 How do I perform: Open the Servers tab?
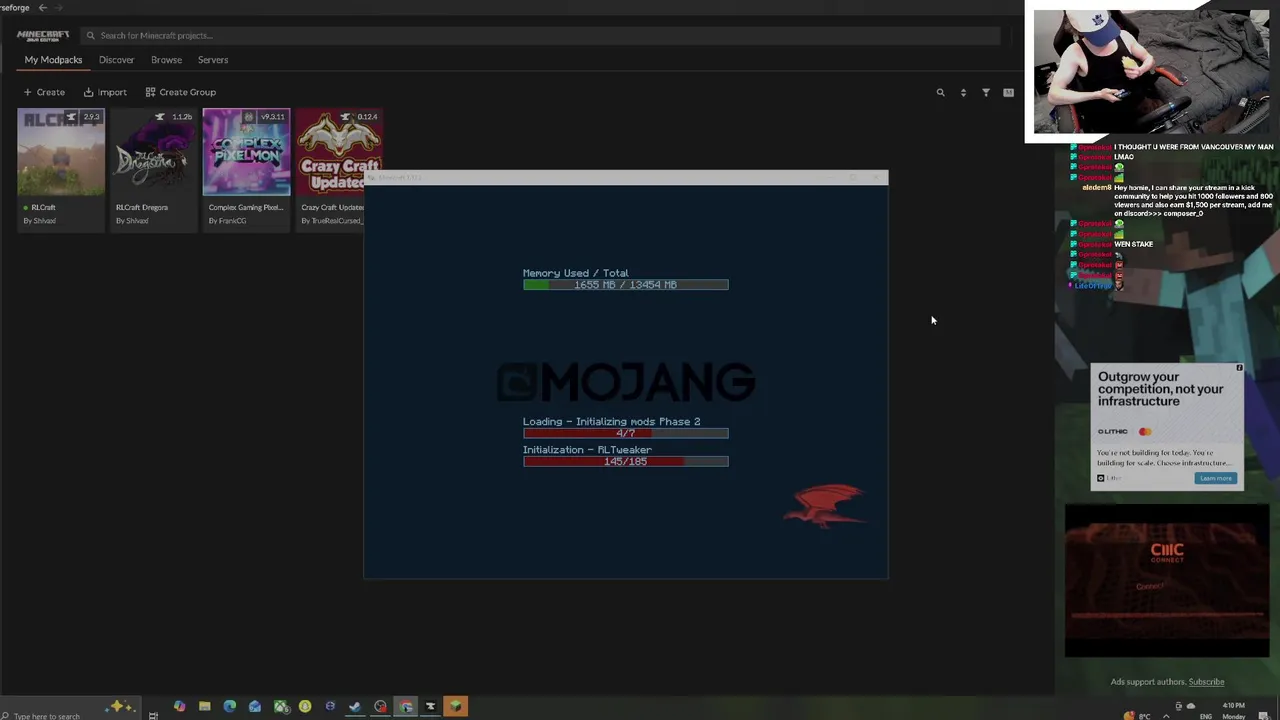pos(213,60)
